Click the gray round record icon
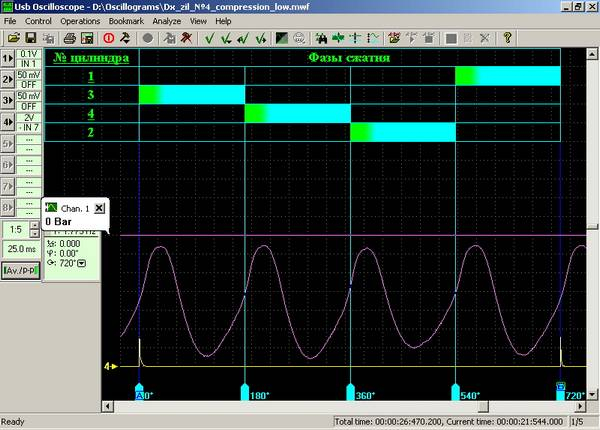Screen dimensions: 600x430 point(147,38)
